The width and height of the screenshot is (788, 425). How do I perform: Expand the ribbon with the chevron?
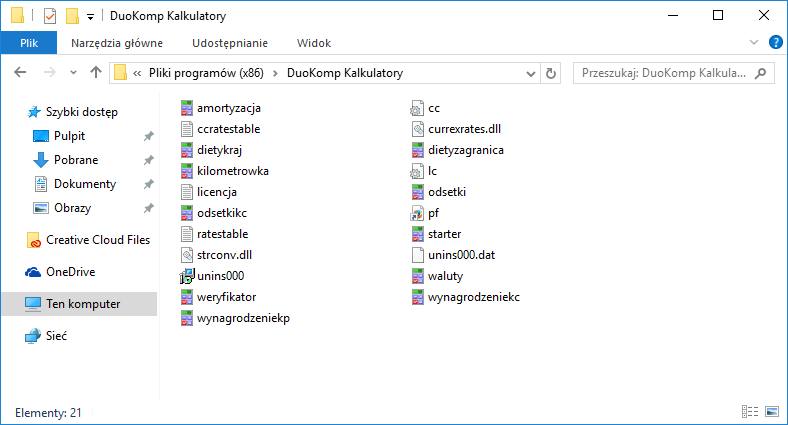click(754, 43)
